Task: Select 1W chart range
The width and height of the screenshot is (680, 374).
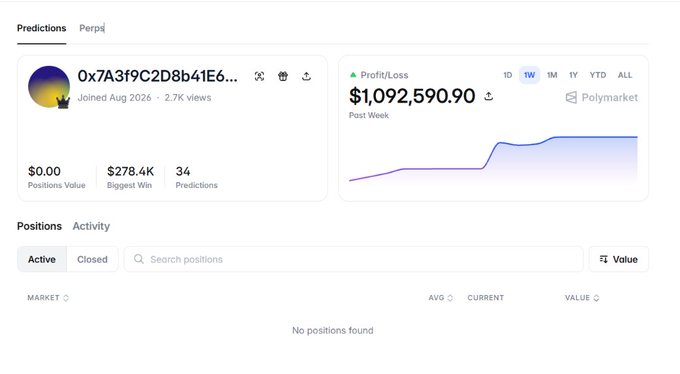Action: tap(529, 75)
